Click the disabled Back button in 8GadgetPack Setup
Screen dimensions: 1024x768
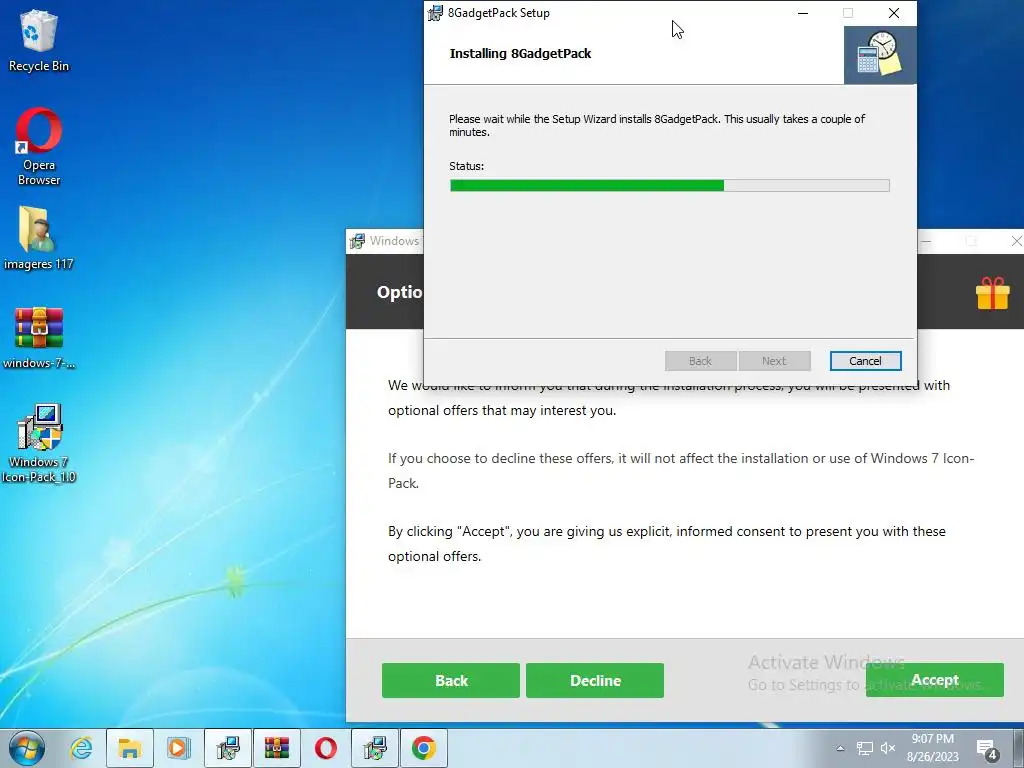pos(700,361)
